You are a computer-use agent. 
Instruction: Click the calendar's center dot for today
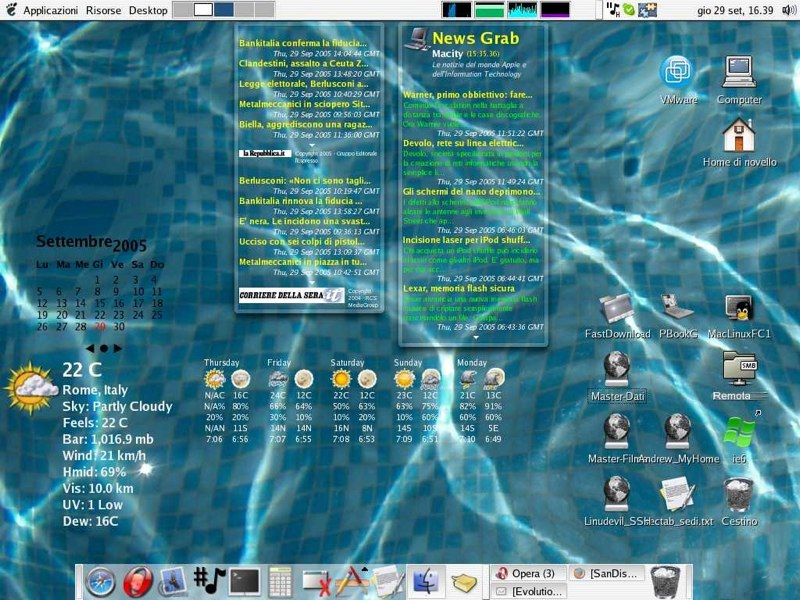(x=104, y=348)
